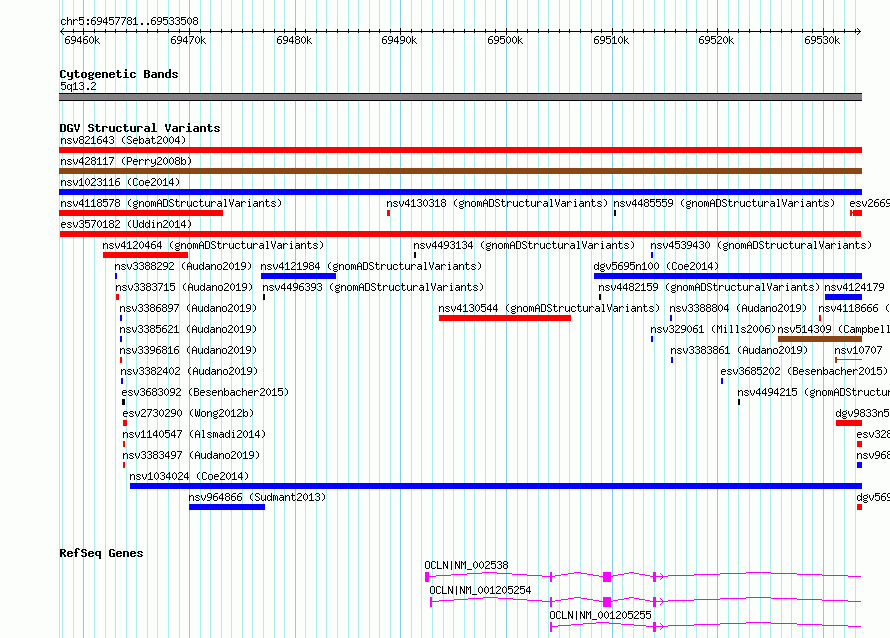
Task: Open OCLN|NM_002538 gene label
Action: (x=467, y=565)
